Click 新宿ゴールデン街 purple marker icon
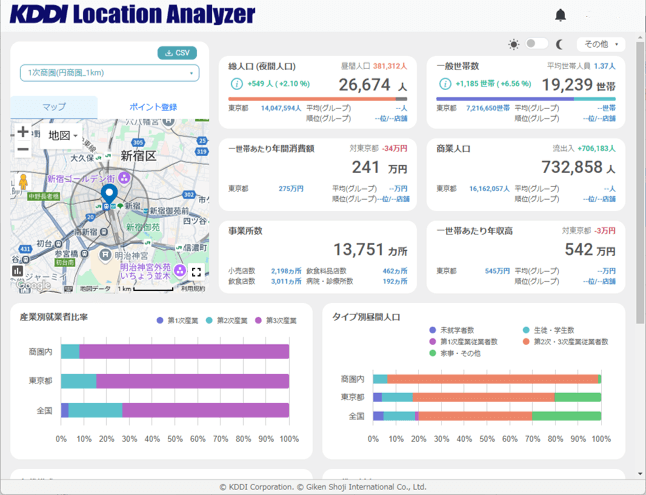 pyautogui.click(x=124, y=178)
